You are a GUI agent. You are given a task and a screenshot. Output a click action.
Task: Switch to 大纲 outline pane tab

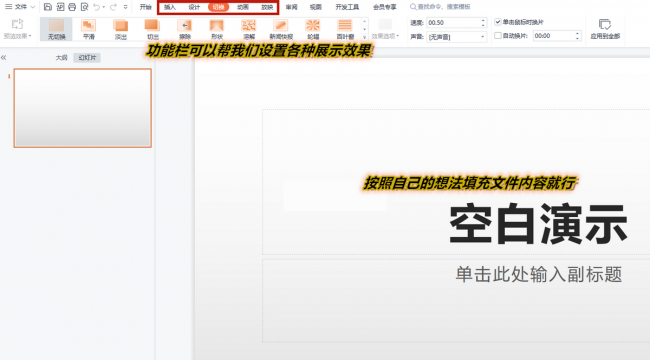pyautogui.click(x=61, y=58)
